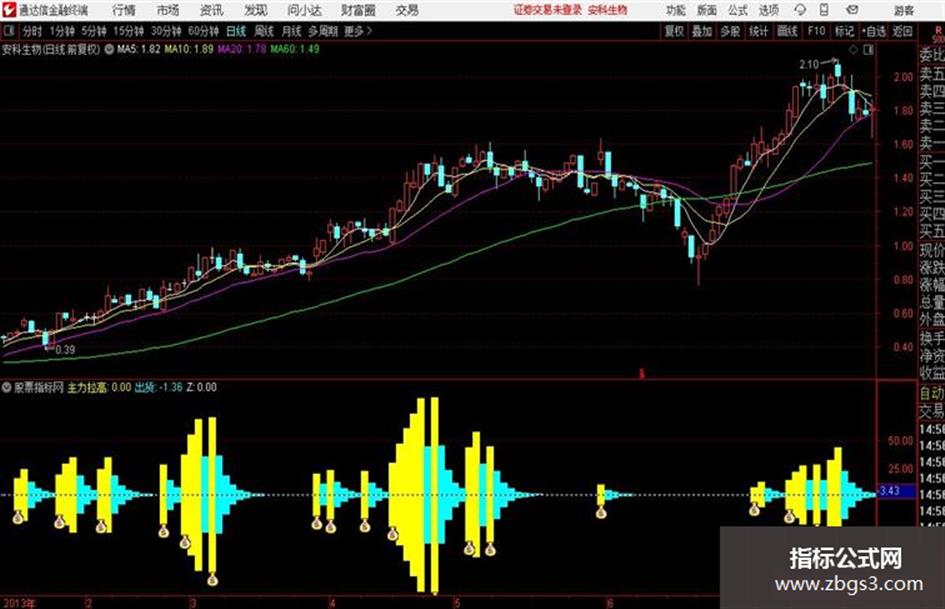Click the mobile phone icon

tap(824, 10)
